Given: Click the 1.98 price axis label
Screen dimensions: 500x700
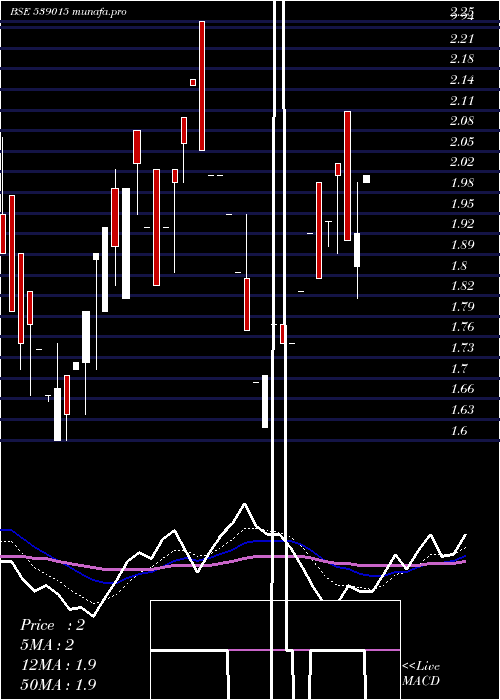Looking at the screenshot, I should pyautogui.click(x=462, y=183).
